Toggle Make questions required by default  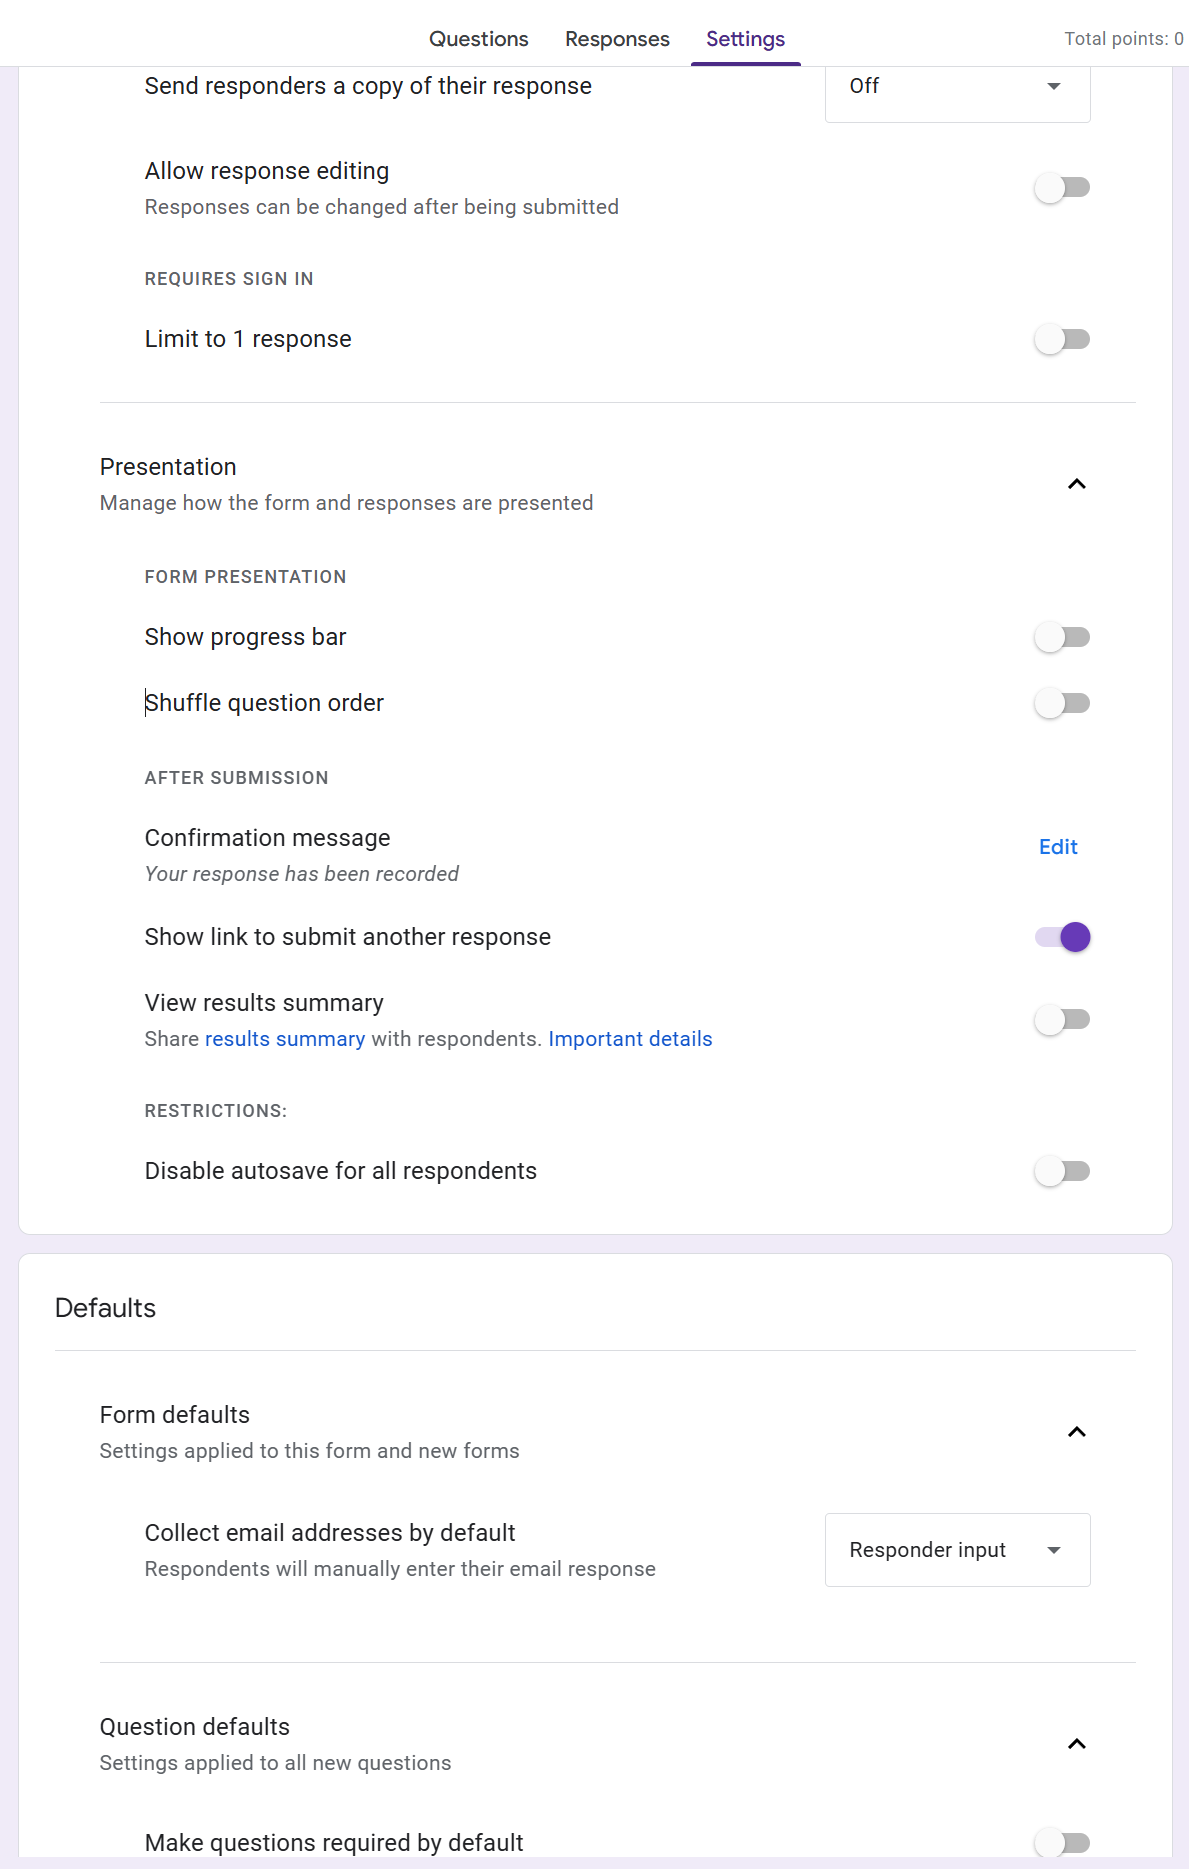[x=1062, y=1842]
